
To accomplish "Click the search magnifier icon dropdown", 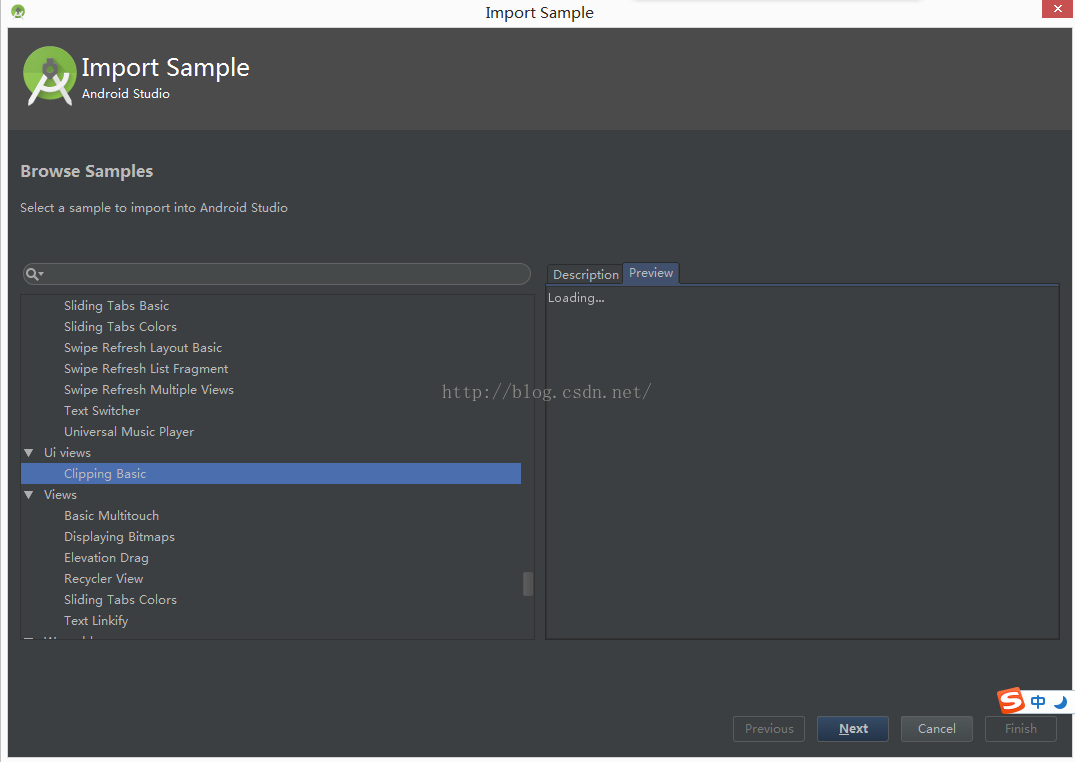I will (34, 274).
